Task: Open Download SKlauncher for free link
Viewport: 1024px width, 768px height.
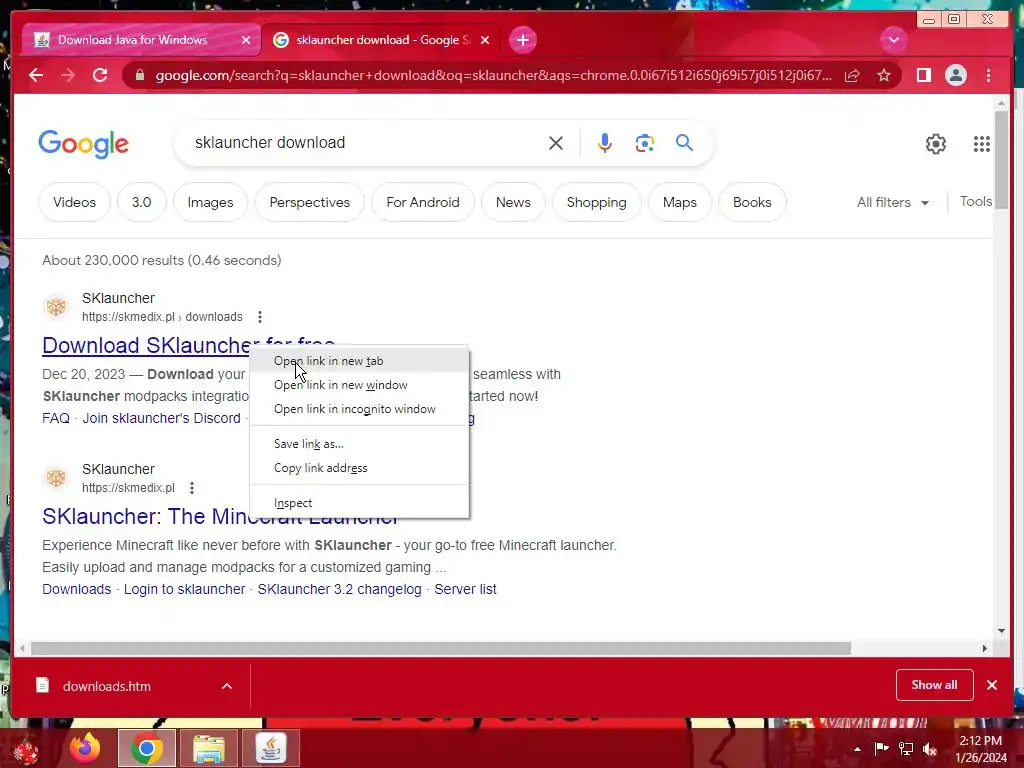Action: click(x=146, y=345)
